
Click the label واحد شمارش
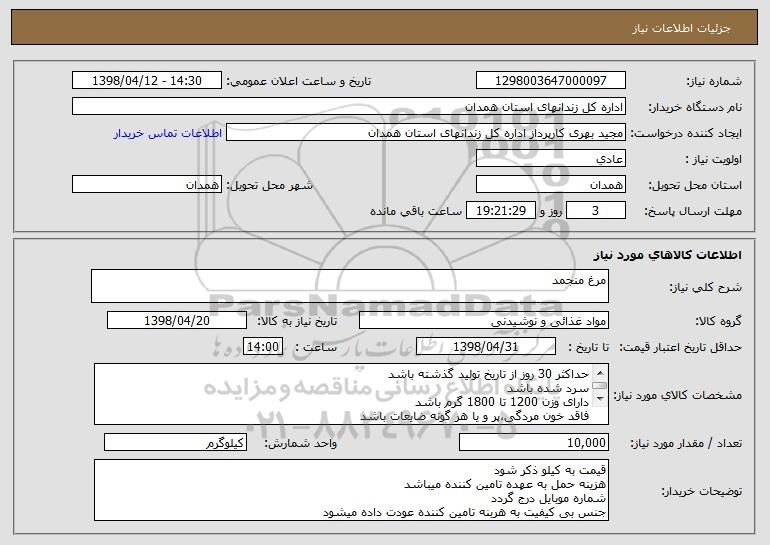point(301,443)
